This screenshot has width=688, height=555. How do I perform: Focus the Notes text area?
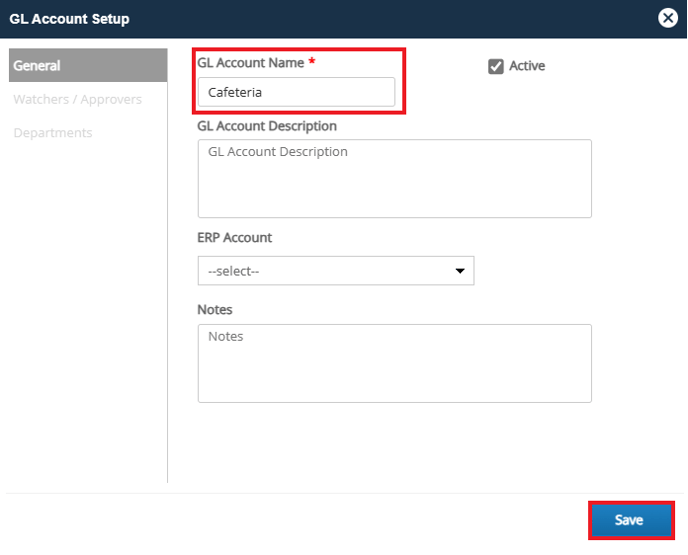pos(394,363)
